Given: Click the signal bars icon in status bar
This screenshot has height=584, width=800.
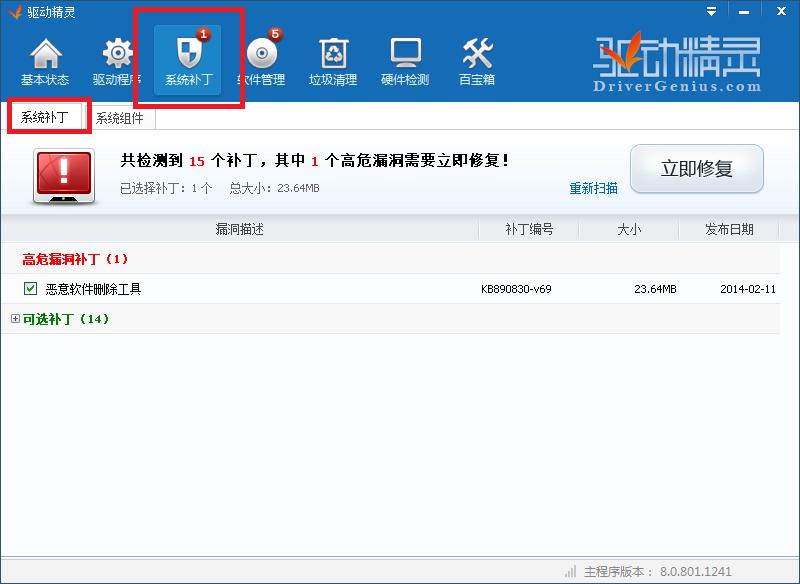Looking at the screenshot, I should 570,572.
